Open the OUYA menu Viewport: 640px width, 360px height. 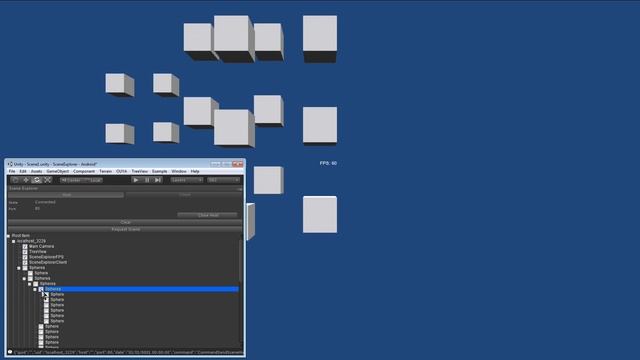tap(122, 171)
